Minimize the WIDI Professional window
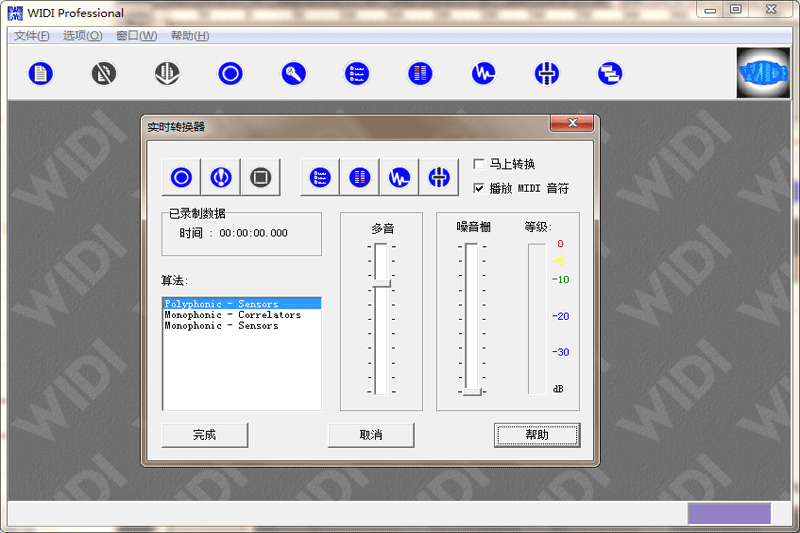 [x=710, y=10]
